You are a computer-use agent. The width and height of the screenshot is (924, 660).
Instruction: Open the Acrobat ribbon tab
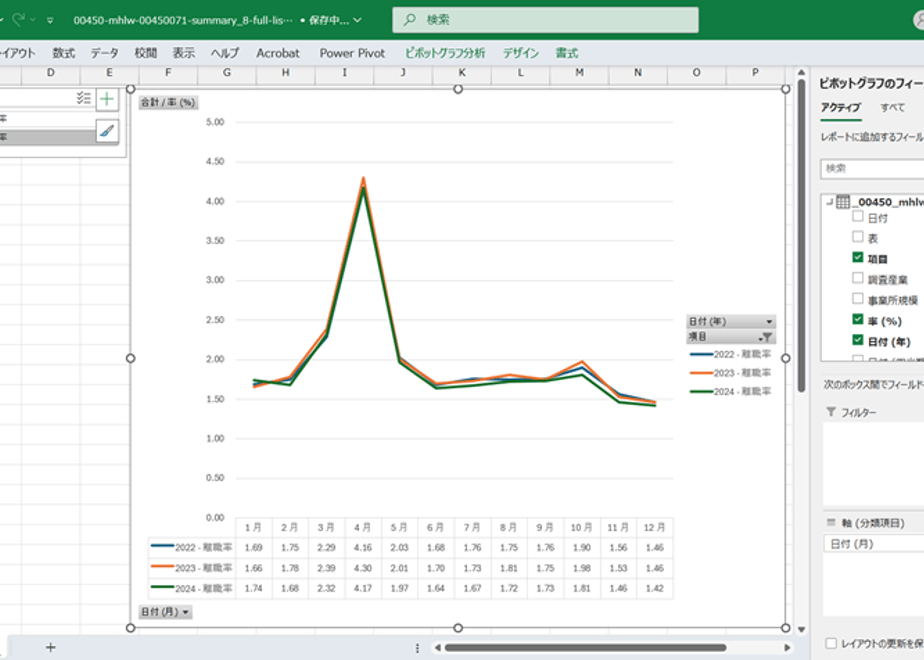click(278, 53)
